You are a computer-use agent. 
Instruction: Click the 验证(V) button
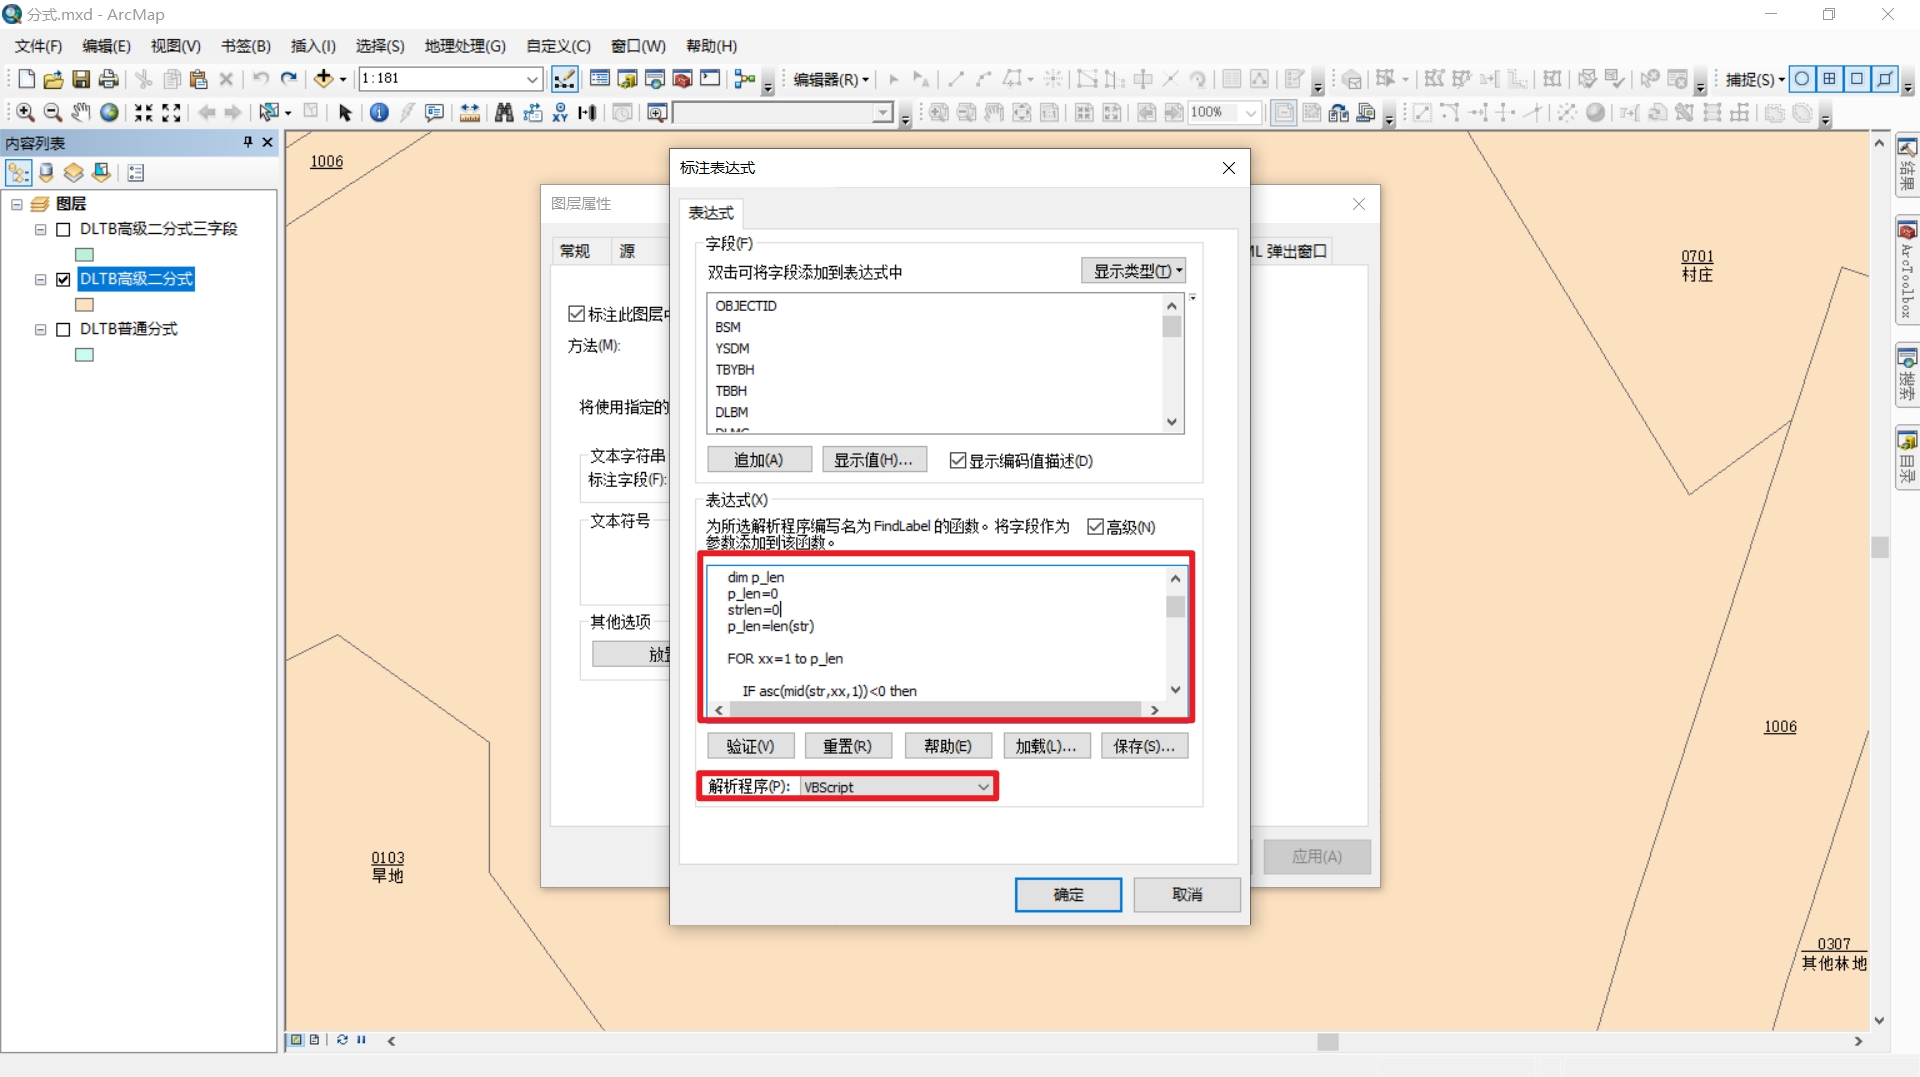click(x=751, y=746)
